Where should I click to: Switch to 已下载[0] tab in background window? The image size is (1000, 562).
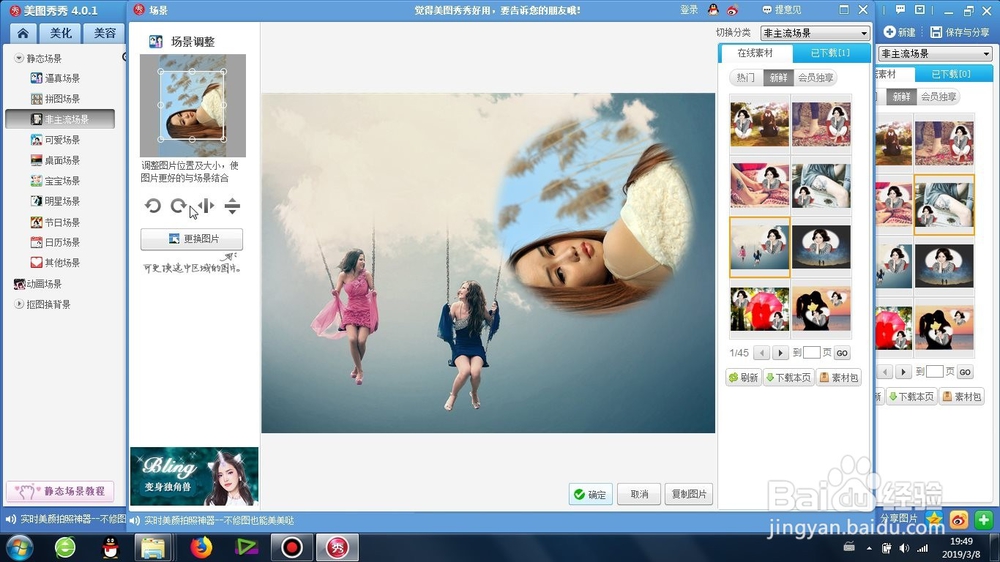[x=951, y=74]
